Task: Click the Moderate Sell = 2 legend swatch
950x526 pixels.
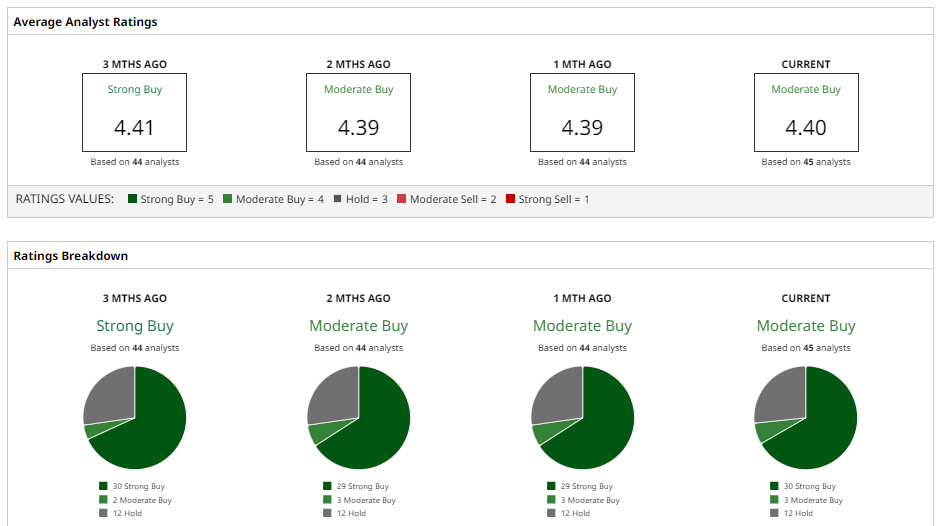Action: [x=401, y=200]
